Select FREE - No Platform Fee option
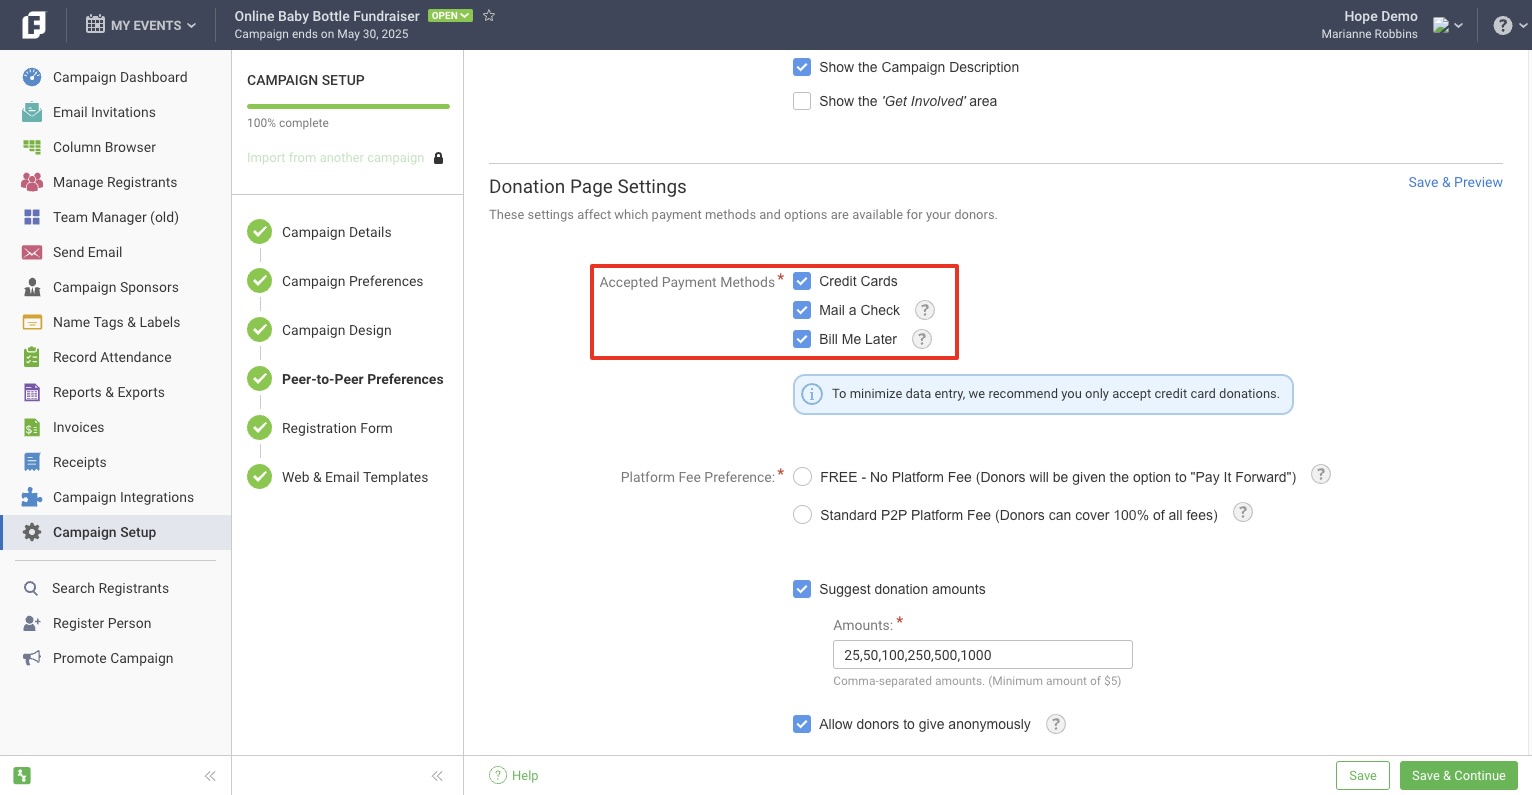 802,477
